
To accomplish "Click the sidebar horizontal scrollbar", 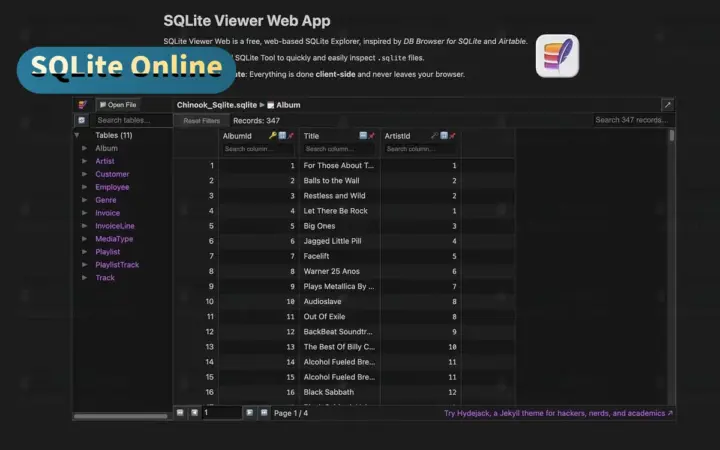I will 121,416.
